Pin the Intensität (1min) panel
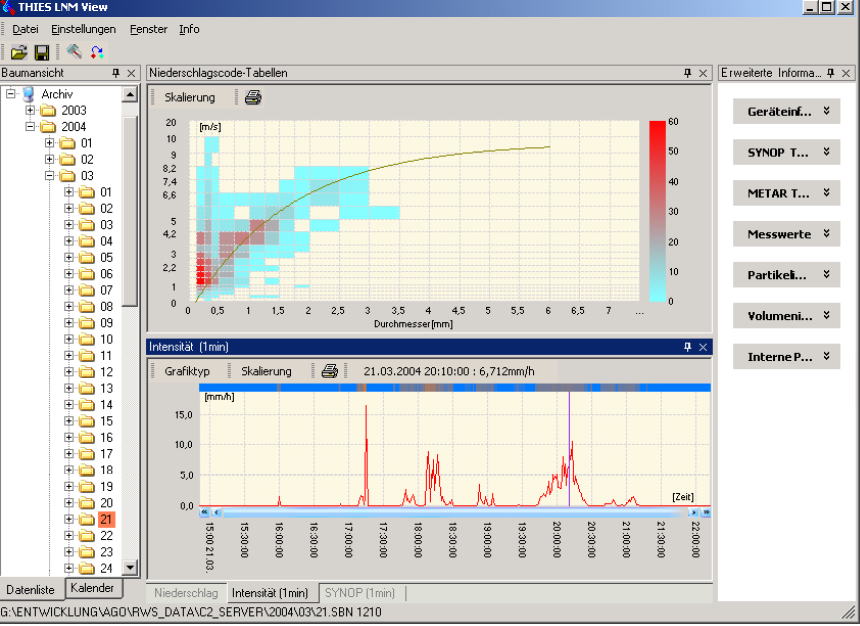860x626 pixels. [687, 347]
